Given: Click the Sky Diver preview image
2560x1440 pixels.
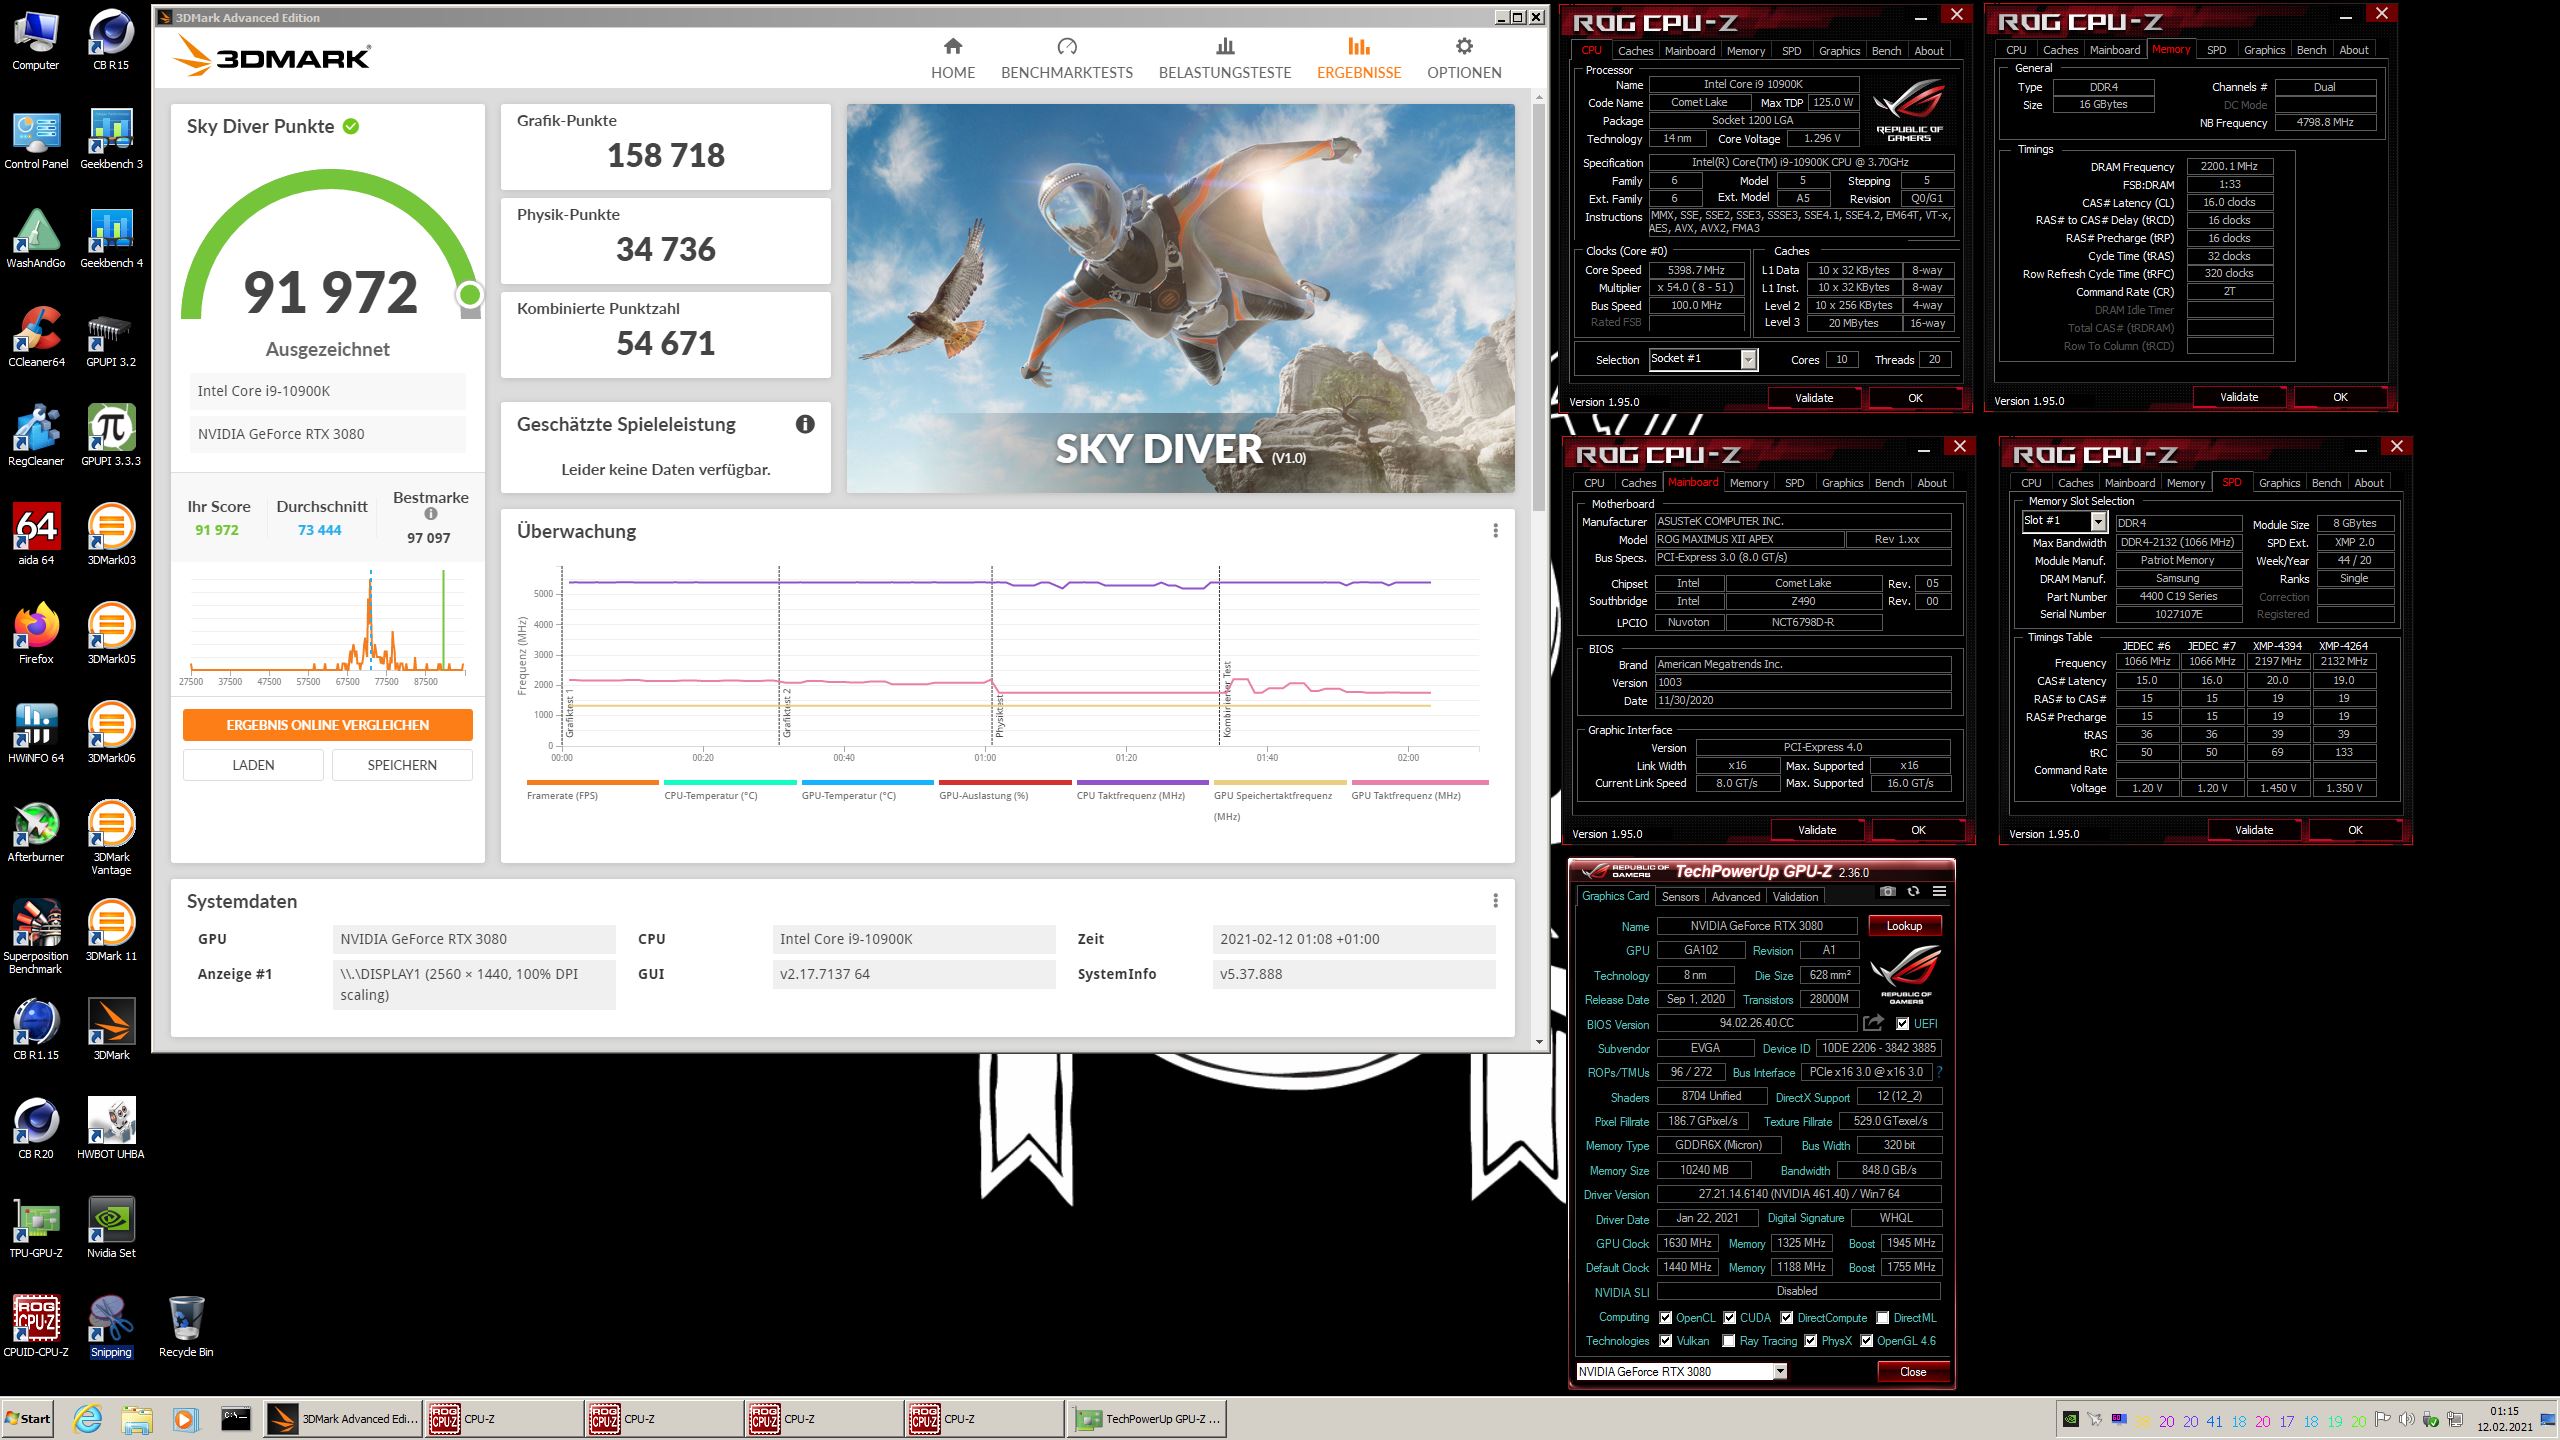Looking at the screenshot, I should pyautogui.click(x=1180, y=298).
